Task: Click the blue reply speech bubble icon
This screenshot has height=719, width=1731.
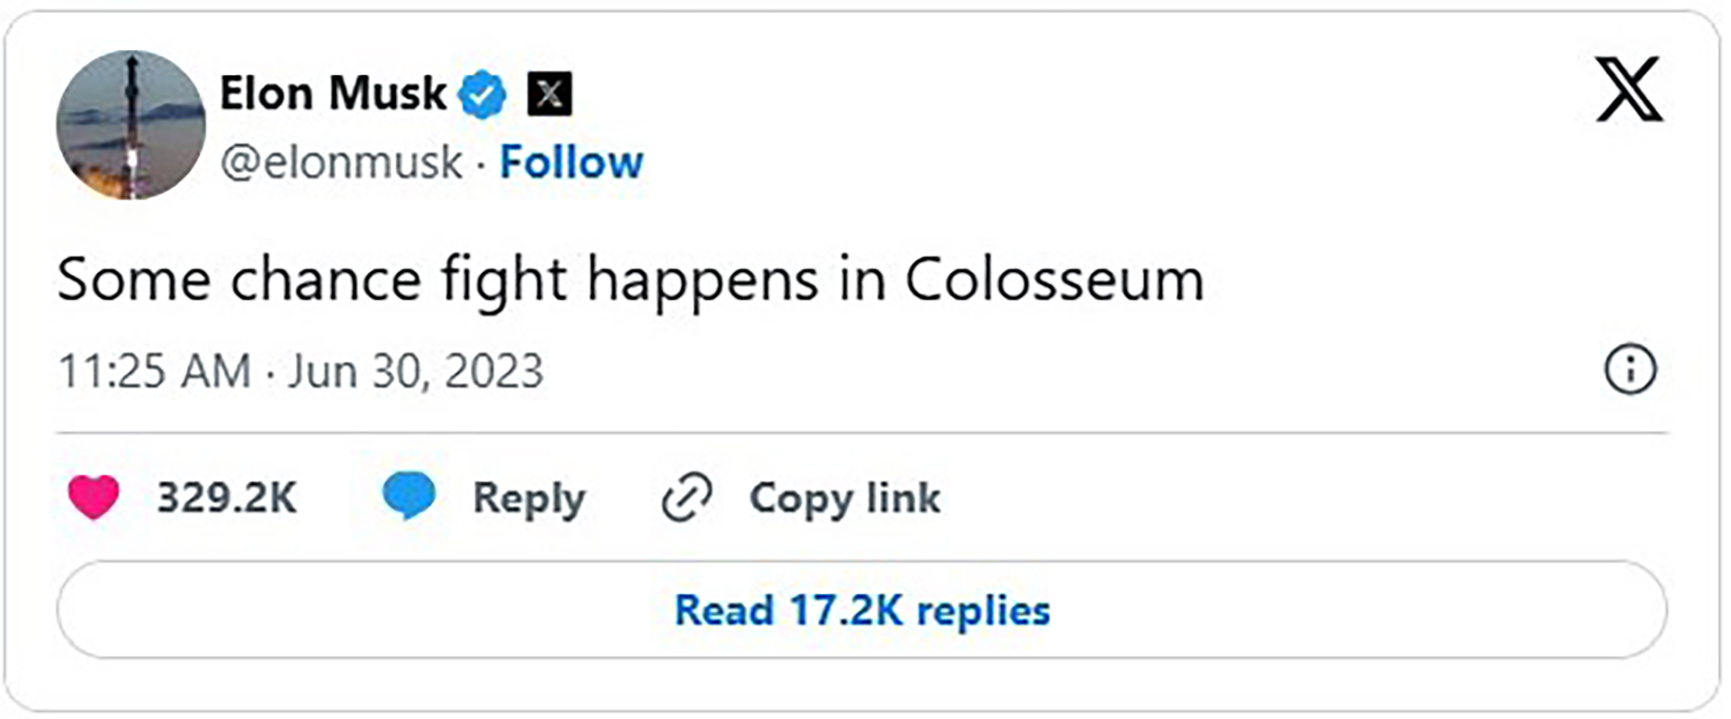Action: 409,495
